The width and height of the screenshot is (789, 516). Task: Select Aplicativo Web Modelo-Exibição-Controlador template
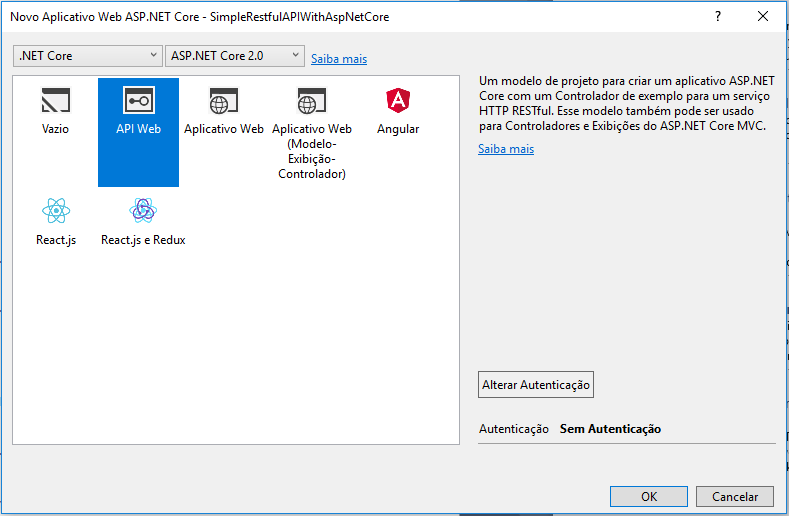pyautogui.click(x=312, y=132)
